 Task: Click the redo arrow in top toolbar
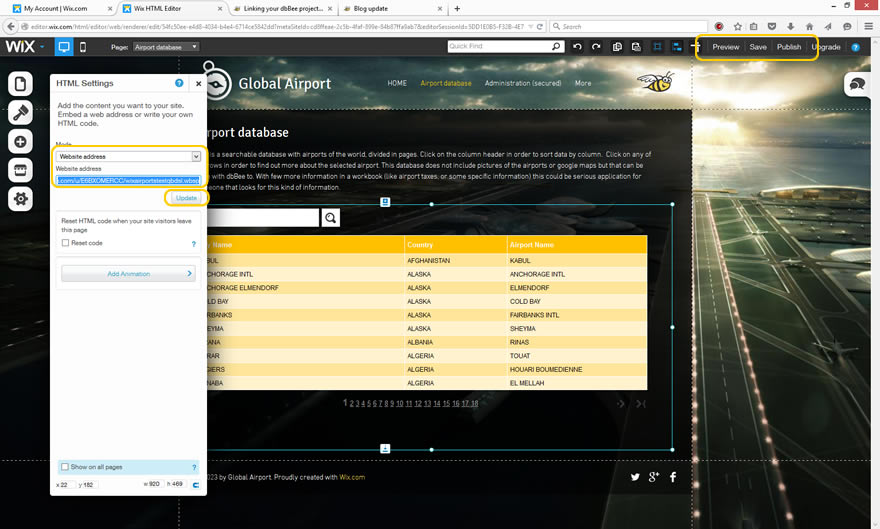point(596,47)
